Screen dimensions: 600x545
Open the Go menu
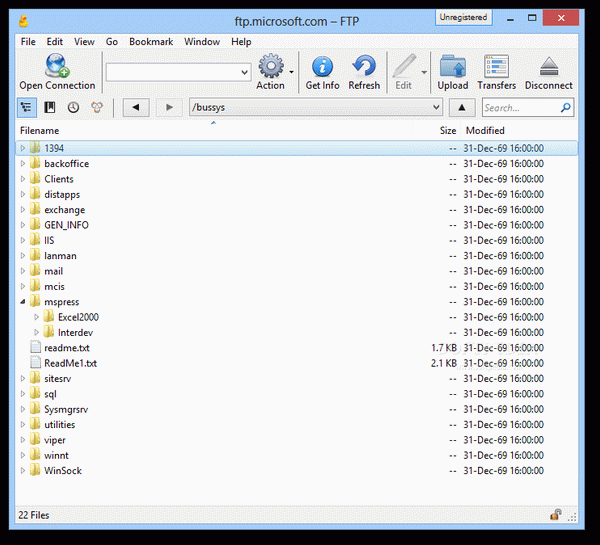pyautogui.click(x=112, y=42)
